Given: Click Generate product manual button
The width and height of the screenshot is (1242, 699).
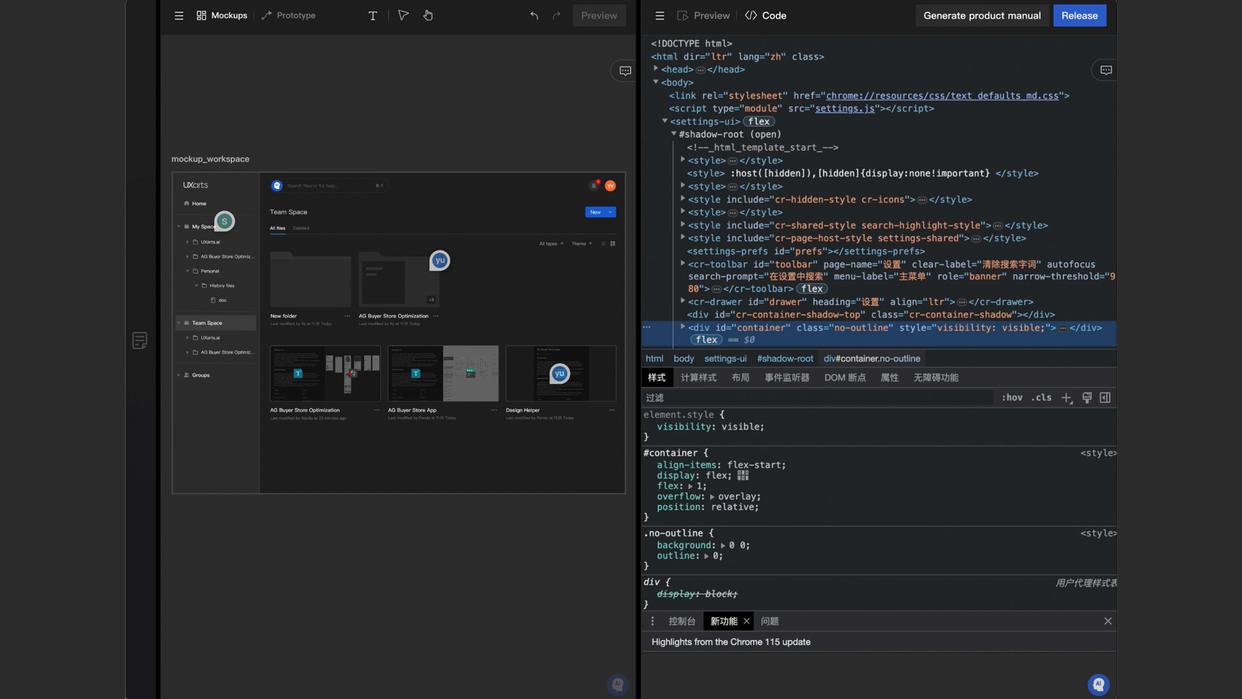Looking at the screenshot, I should pos(982,15).
